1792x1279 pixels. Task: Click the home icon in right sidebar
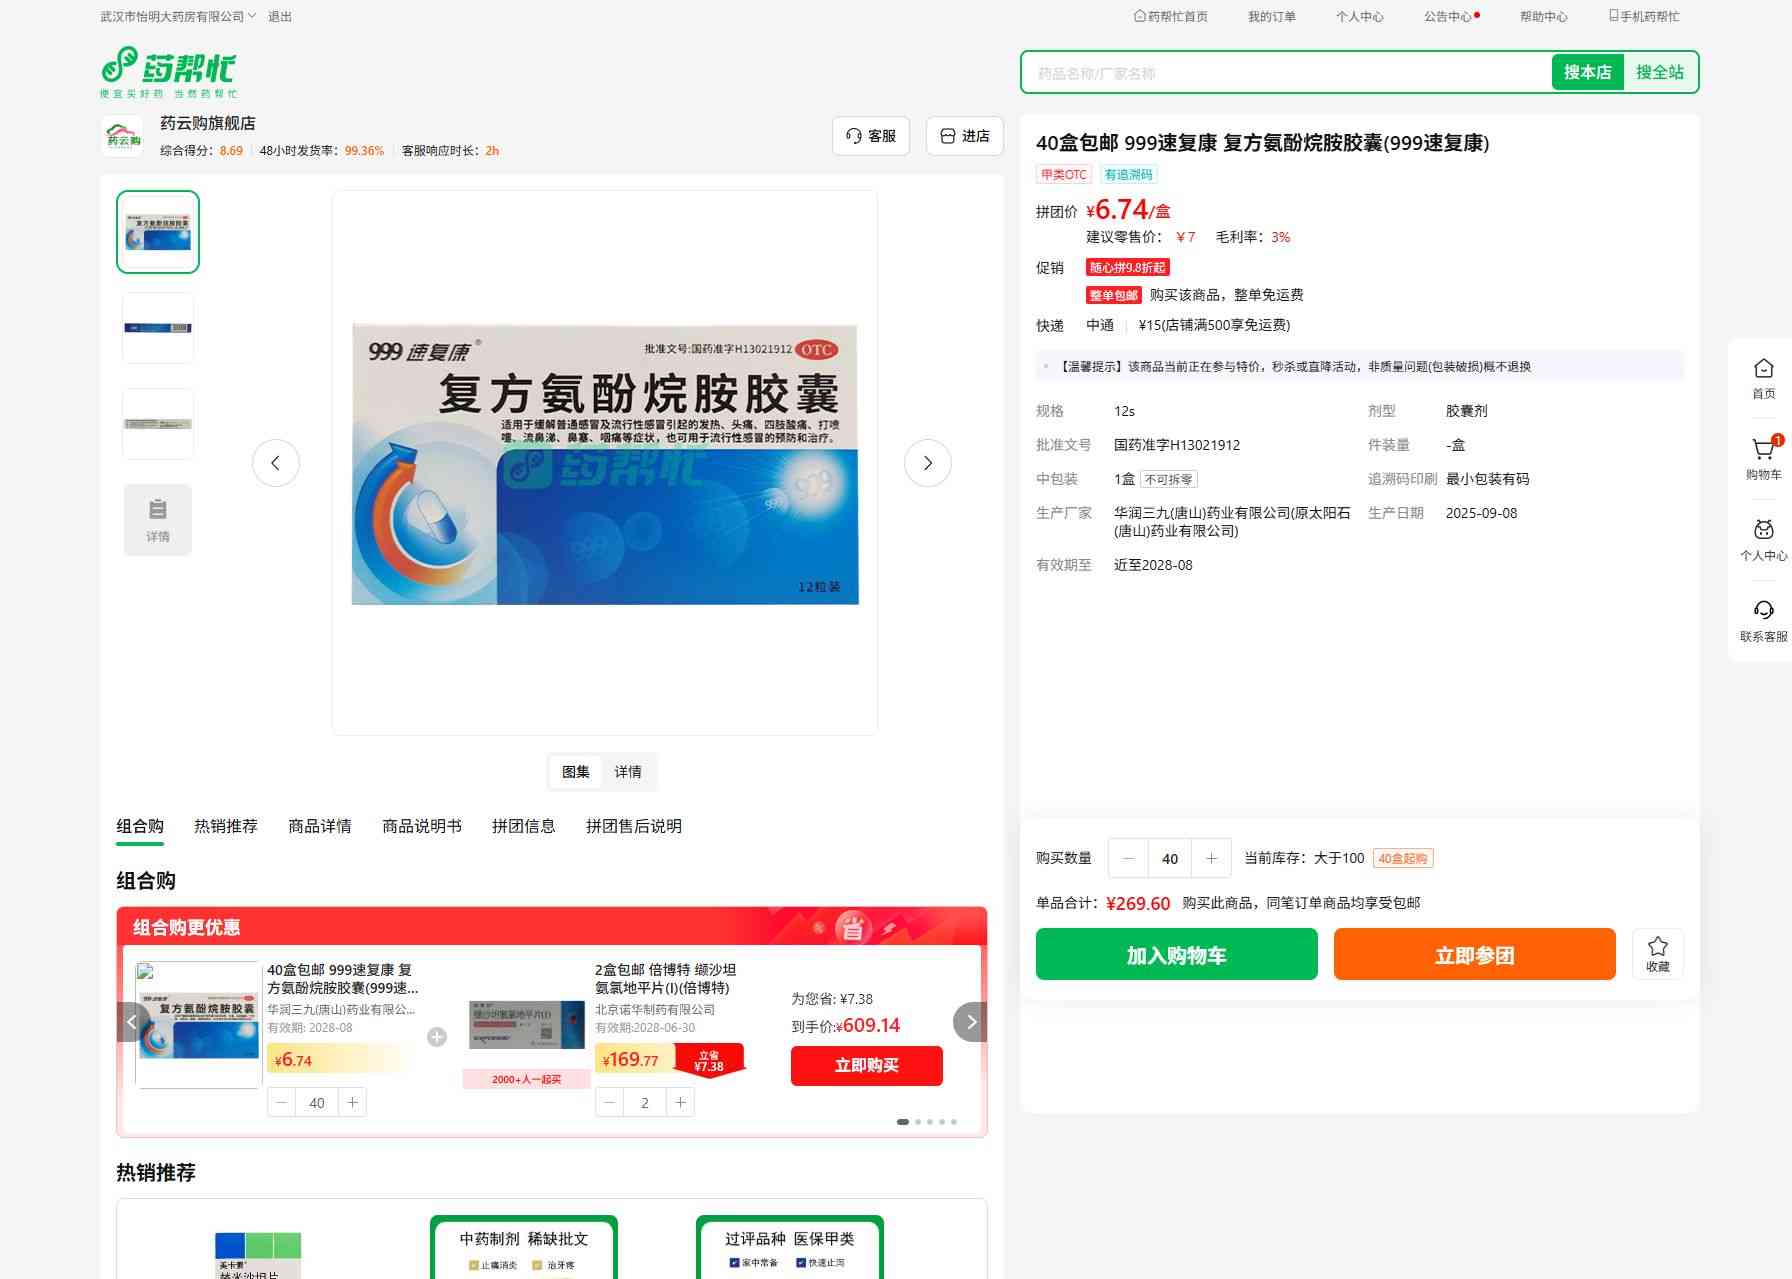click(1763, 378)
